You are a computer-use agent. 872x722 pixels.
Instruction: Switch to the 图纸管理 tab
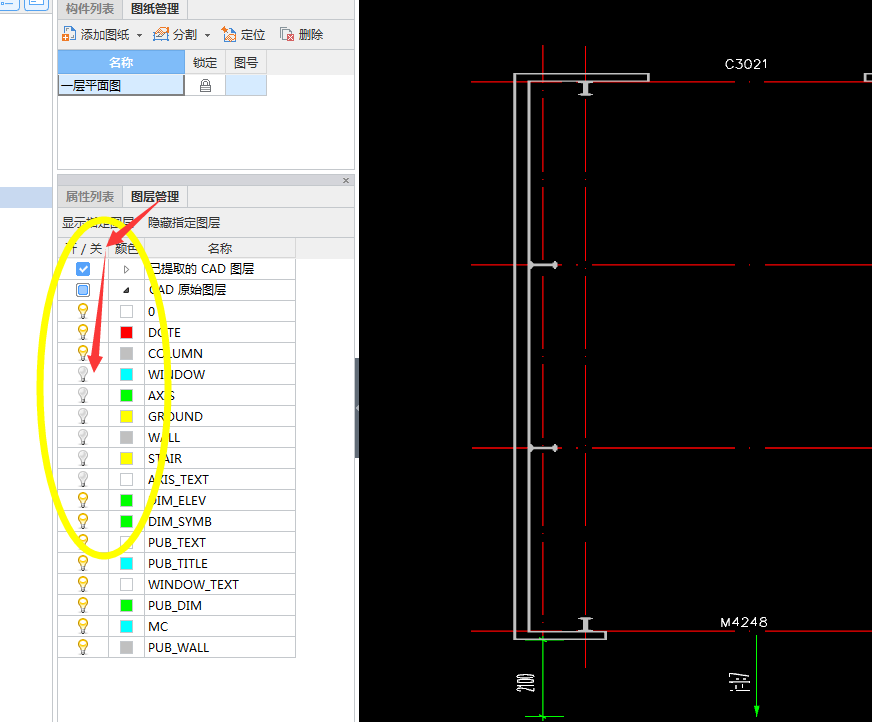point(155,9)
